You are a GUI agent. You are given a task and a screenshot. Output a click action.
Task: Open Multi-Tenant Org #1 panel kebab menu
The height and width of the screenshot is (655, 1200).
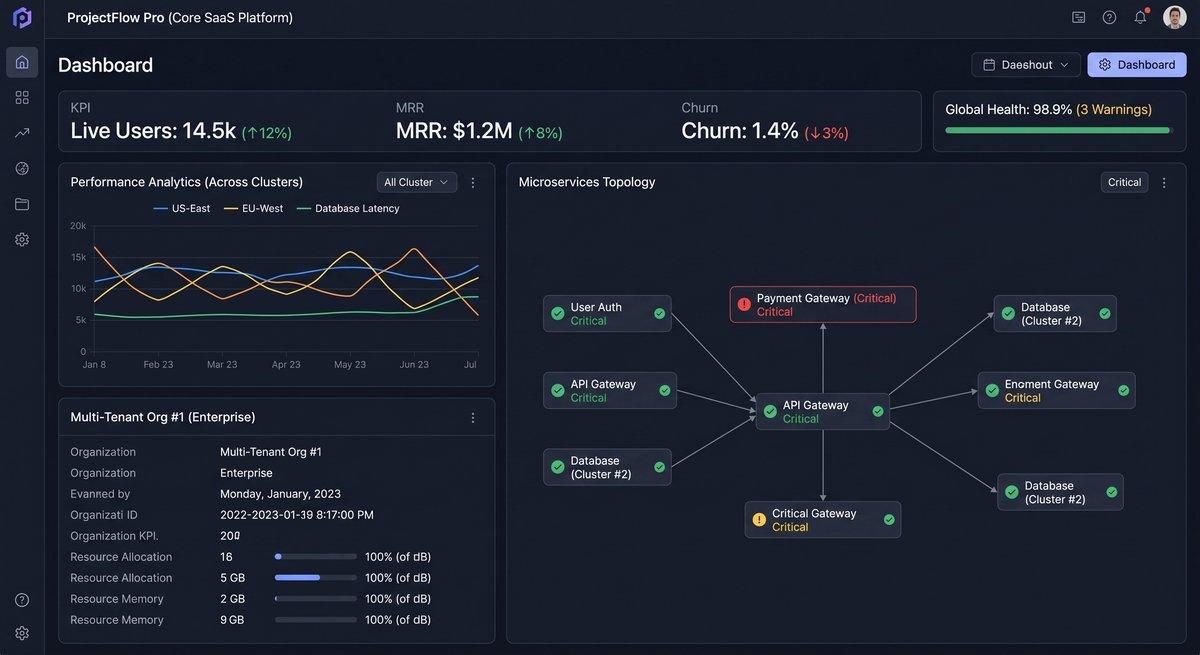[x=473, y=418]
